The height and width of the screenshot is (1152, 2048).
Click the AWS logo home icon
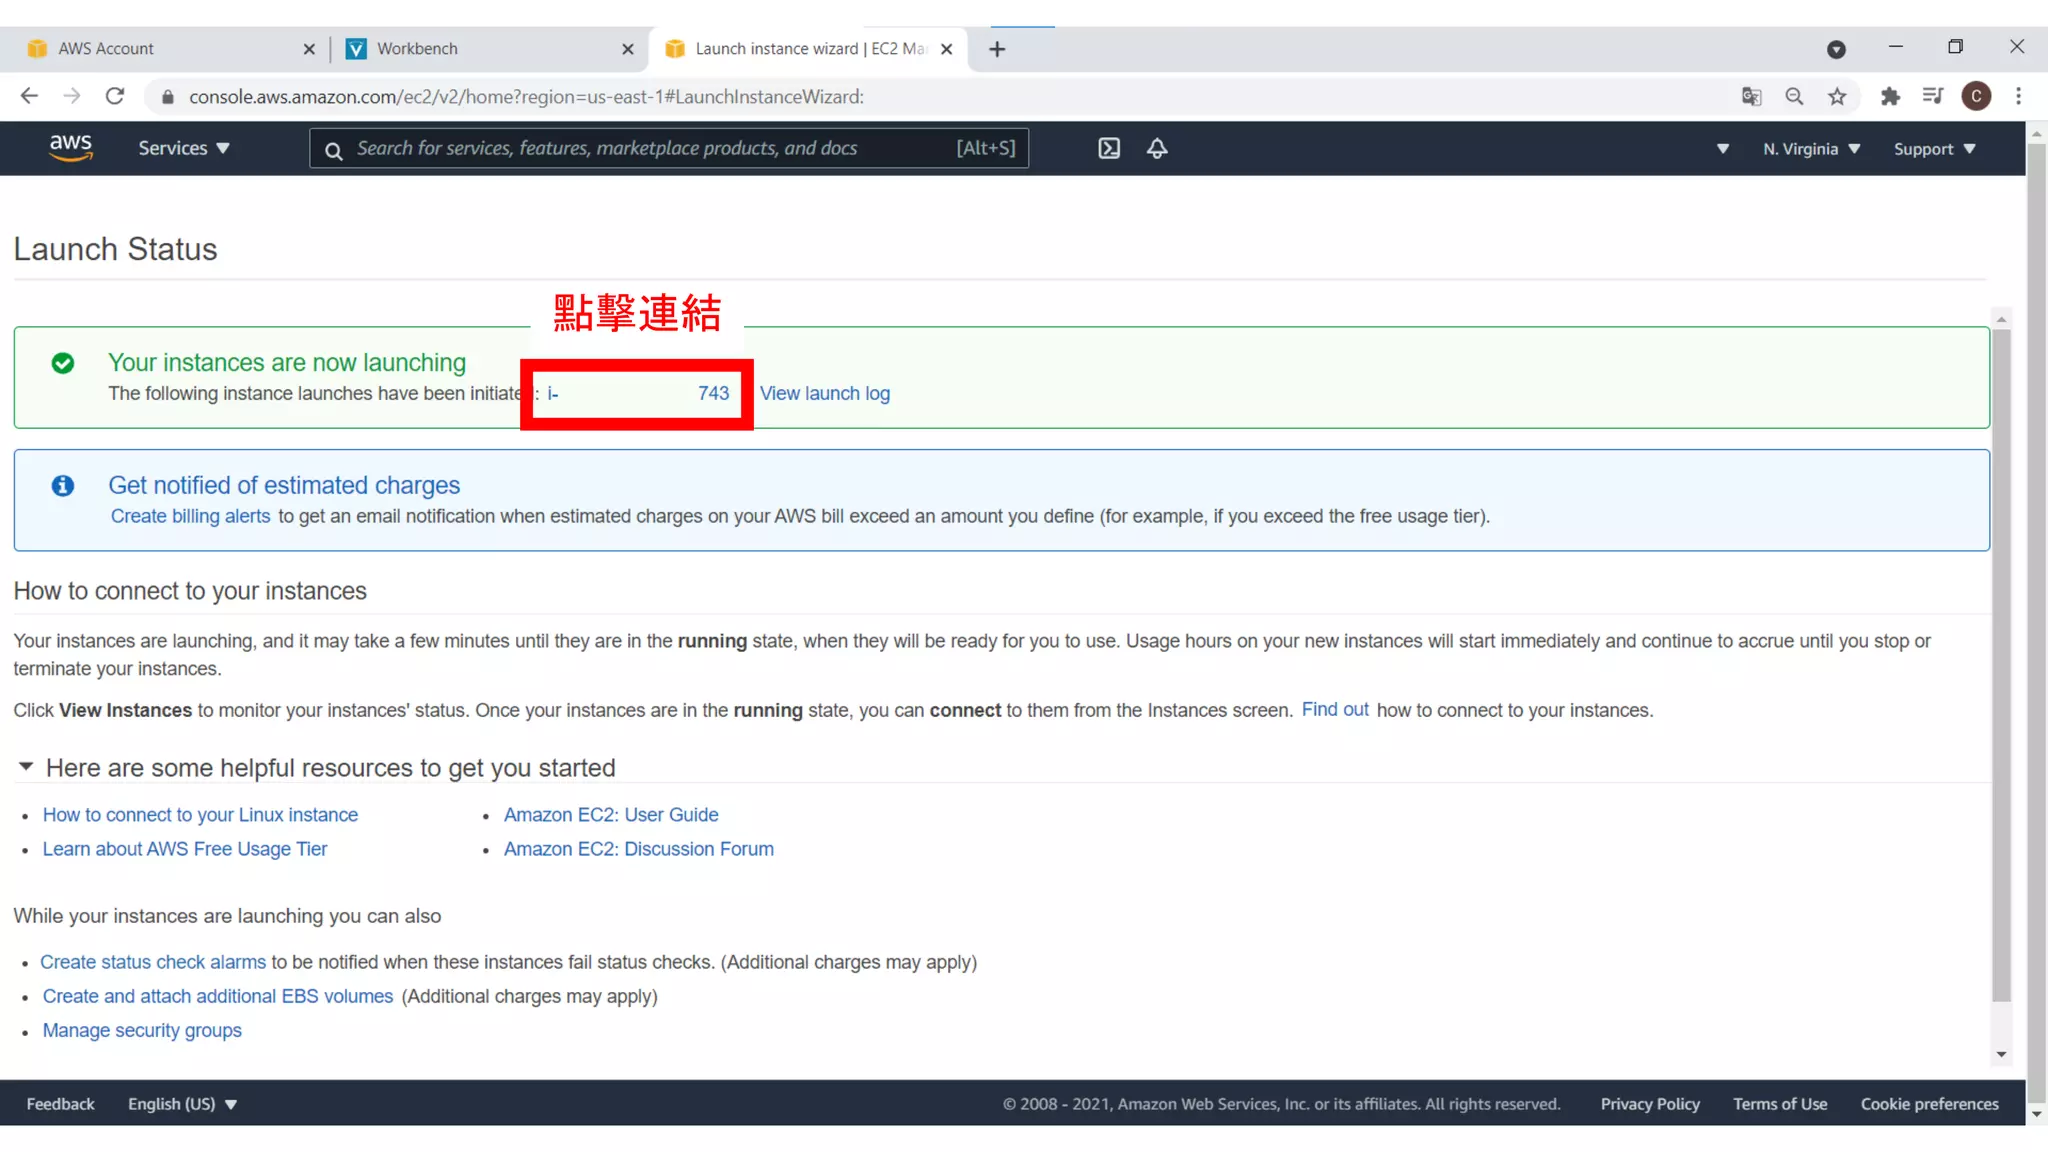click(71, 147)
